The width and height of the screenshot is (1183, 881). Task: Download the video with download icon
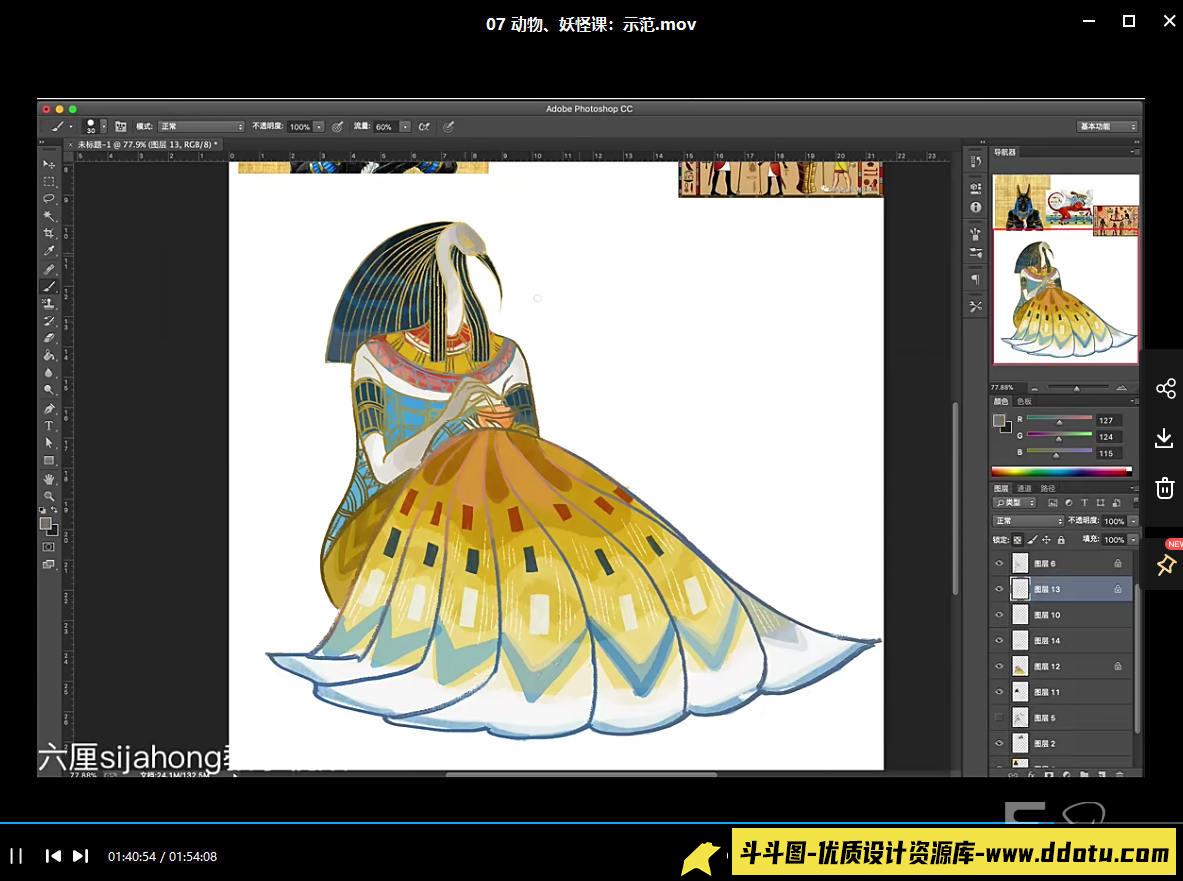[x=1165, y=438]
